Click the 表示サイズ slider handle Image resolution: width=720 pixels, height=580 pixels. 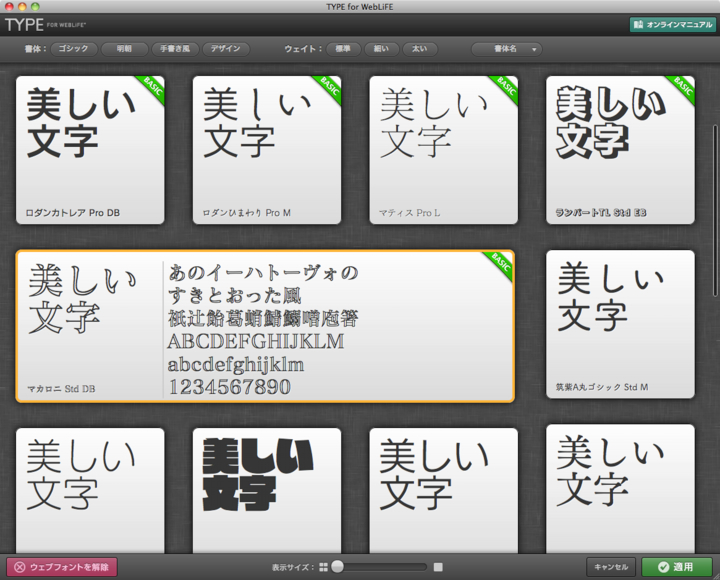(338, 567)
